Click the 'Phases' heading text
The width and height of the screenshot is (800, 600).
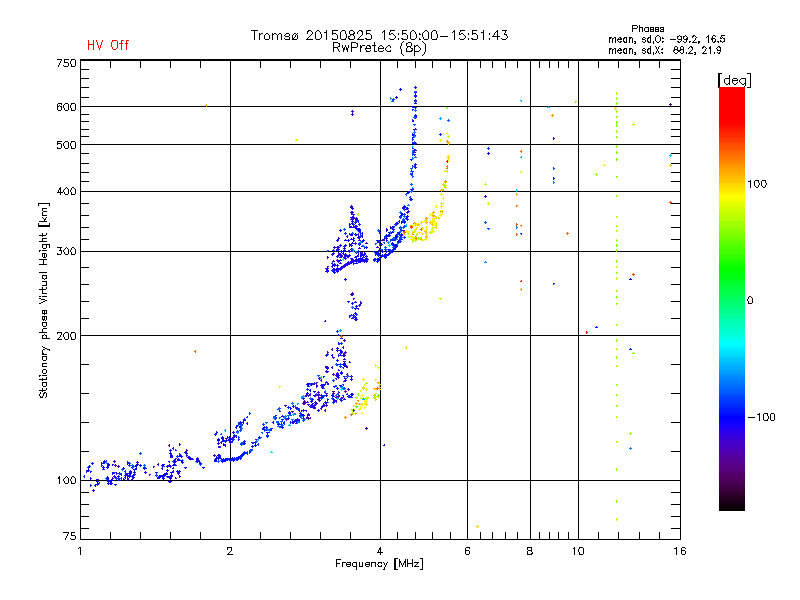point(647,29)
